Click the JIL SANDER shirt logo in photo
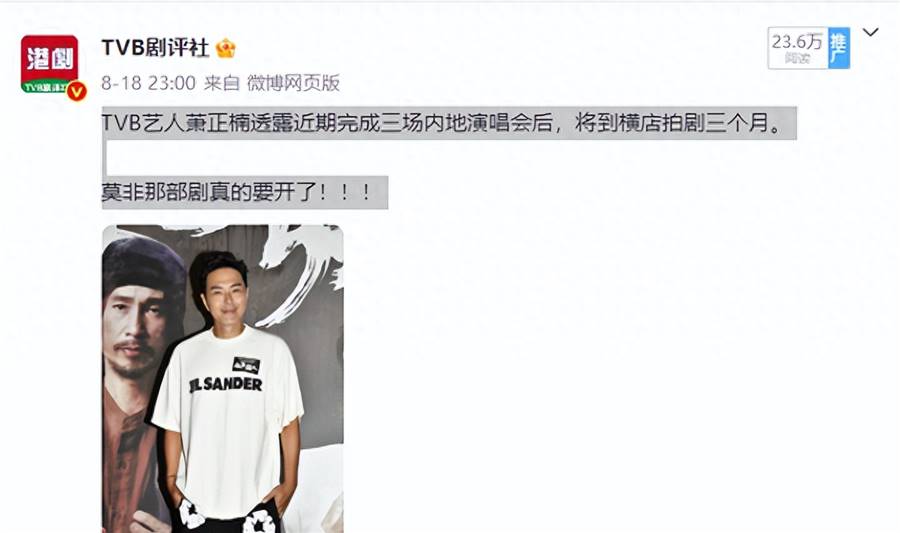The image size is (900, 533). coord(226,384)
